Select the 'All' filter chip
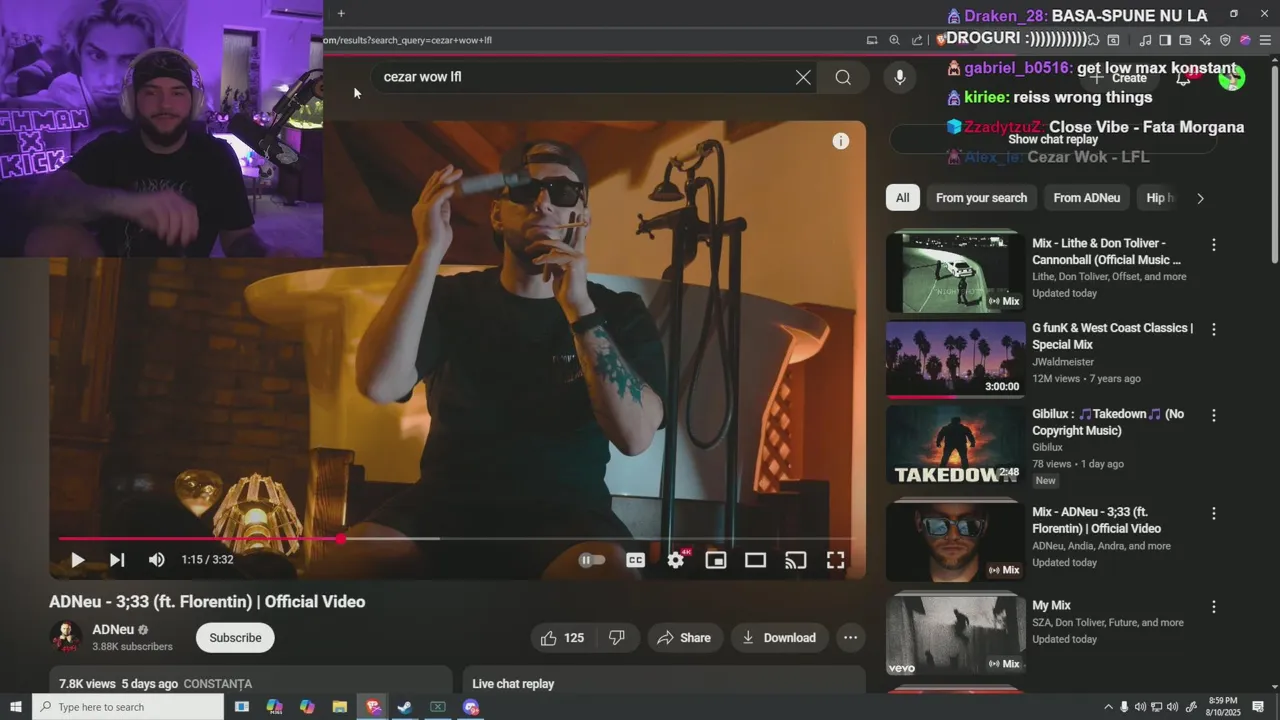This screenshot has height=720, width=1280. click(902, 198)
